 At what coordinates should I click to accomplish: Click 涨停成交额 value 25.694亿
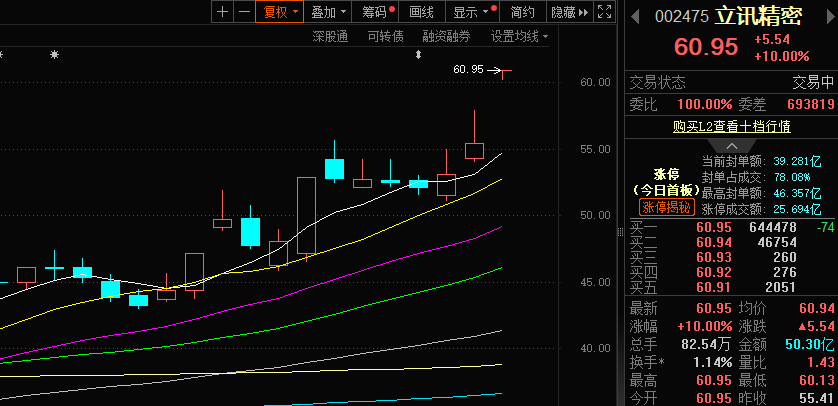(x=797, y=209)
